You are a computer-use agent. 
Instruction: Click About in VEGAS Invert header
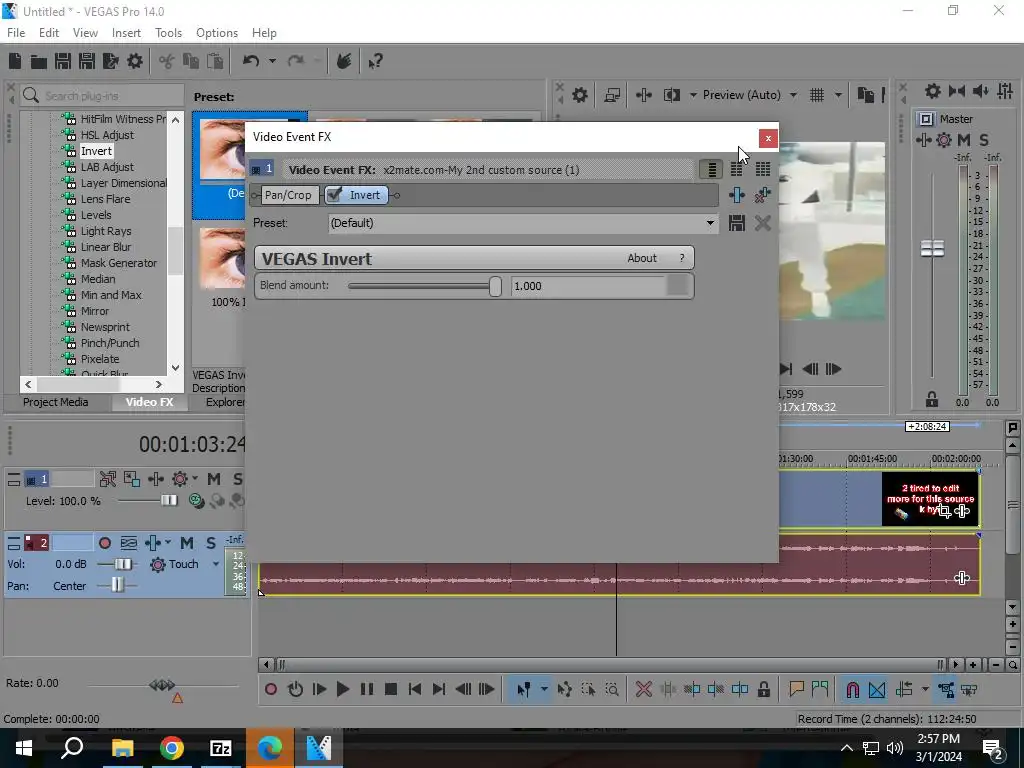click(x=642, y=258)
